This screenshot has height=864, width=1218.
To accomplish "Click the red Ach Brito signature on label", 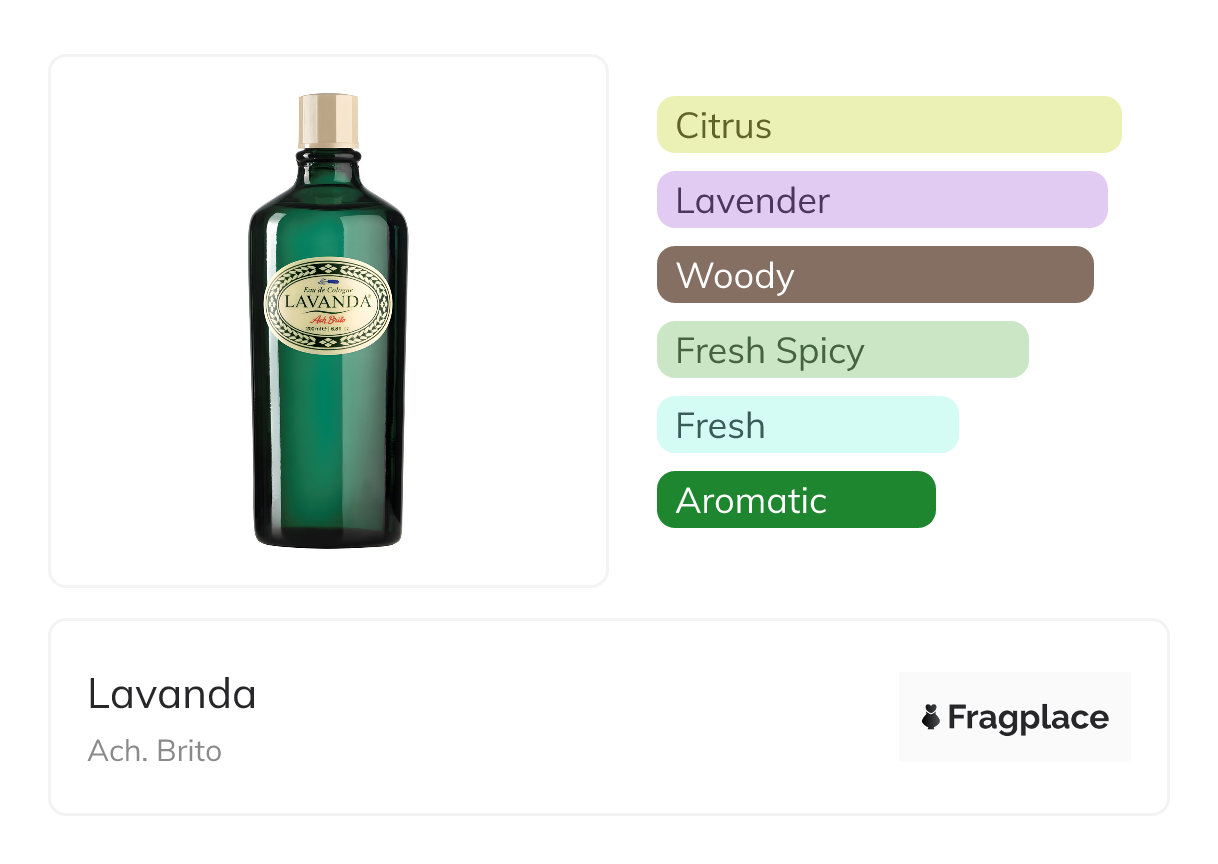I will 328,319.
